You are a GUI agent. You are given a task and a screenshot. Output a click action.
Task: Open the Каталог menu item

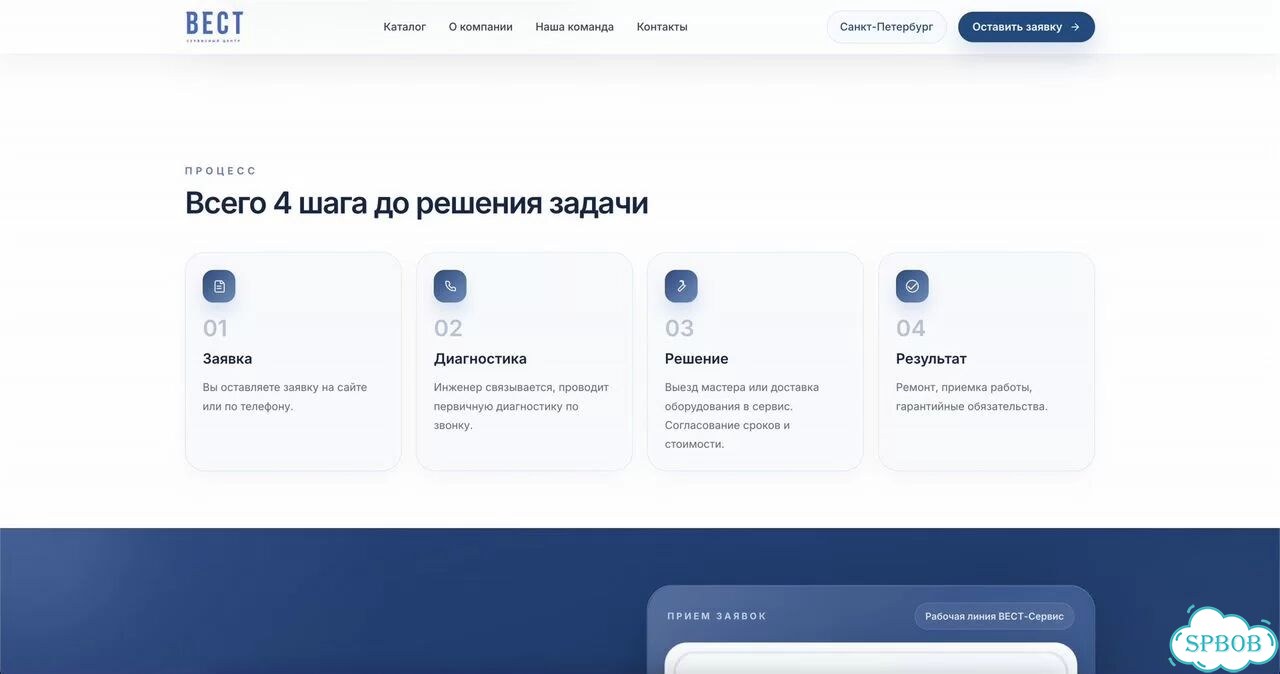pos(405,27)
